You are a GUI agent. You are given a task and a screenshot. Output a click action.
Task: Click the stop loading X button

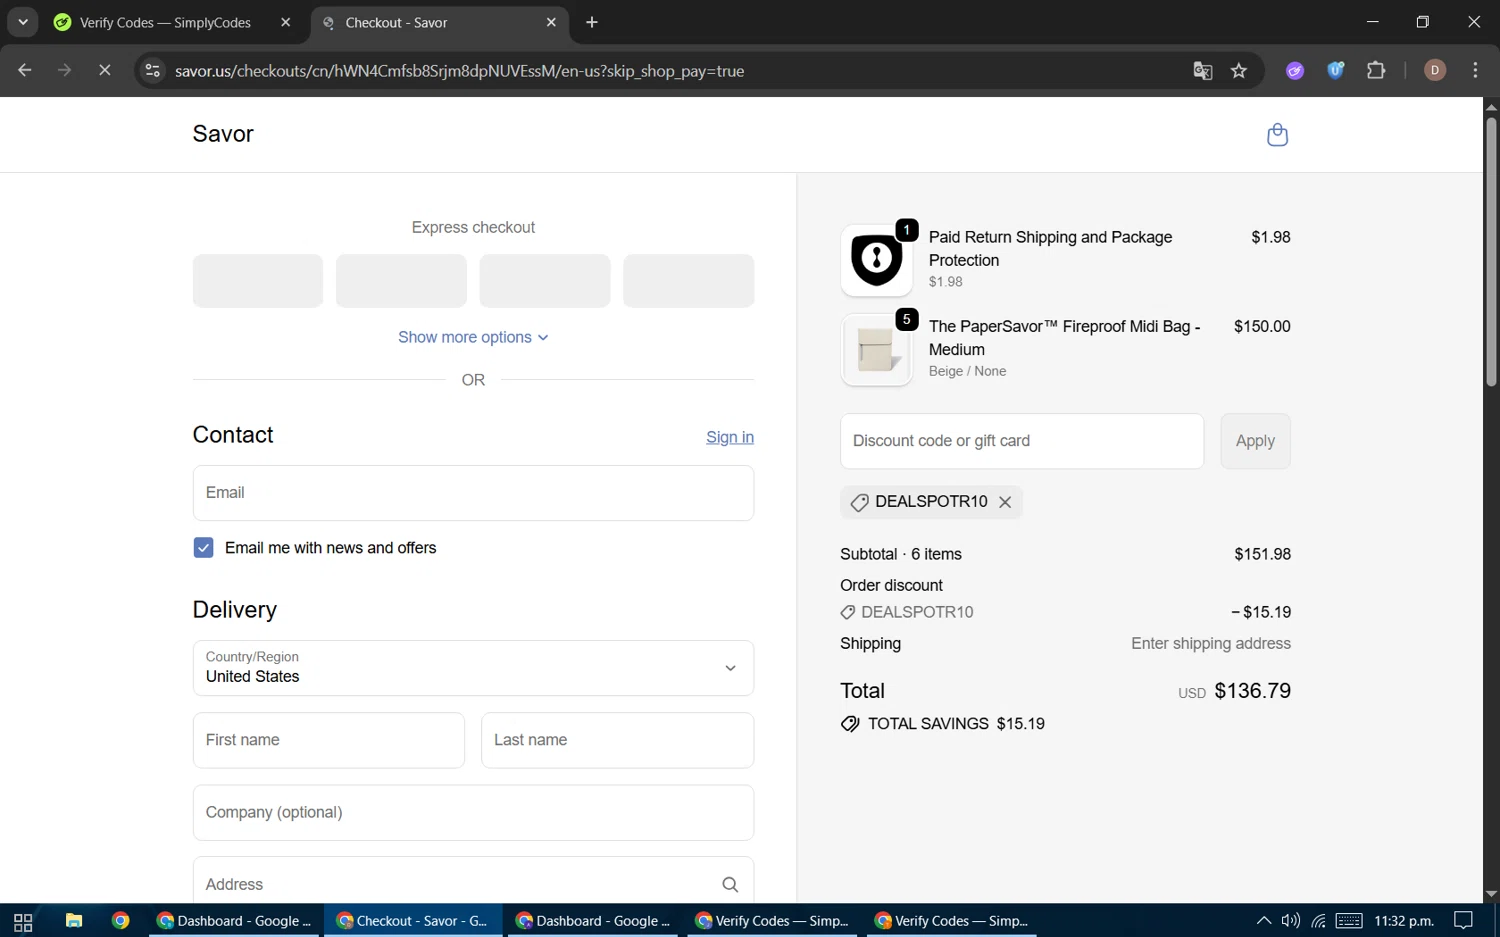point(104,71)
